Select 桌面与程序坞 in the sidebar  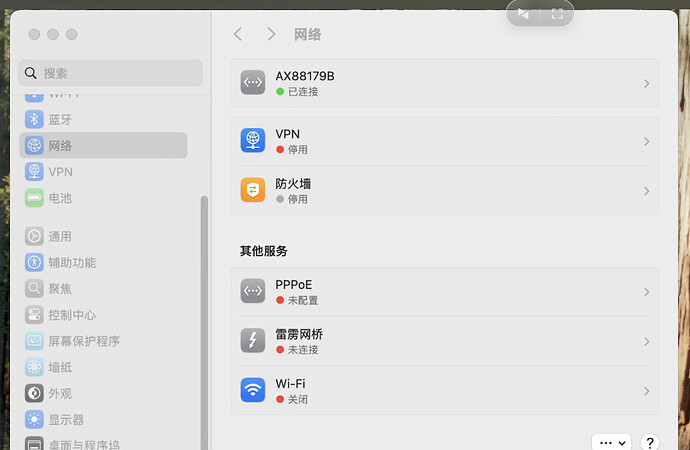click(103, 443)
